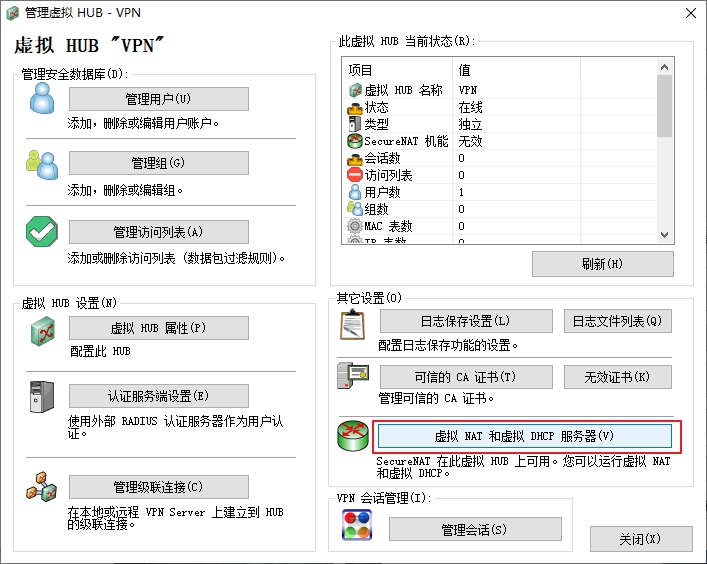Viewport: 707px width, 564px height.
Task: Click the green SecureNAT router icon
Action: [353, 436]
